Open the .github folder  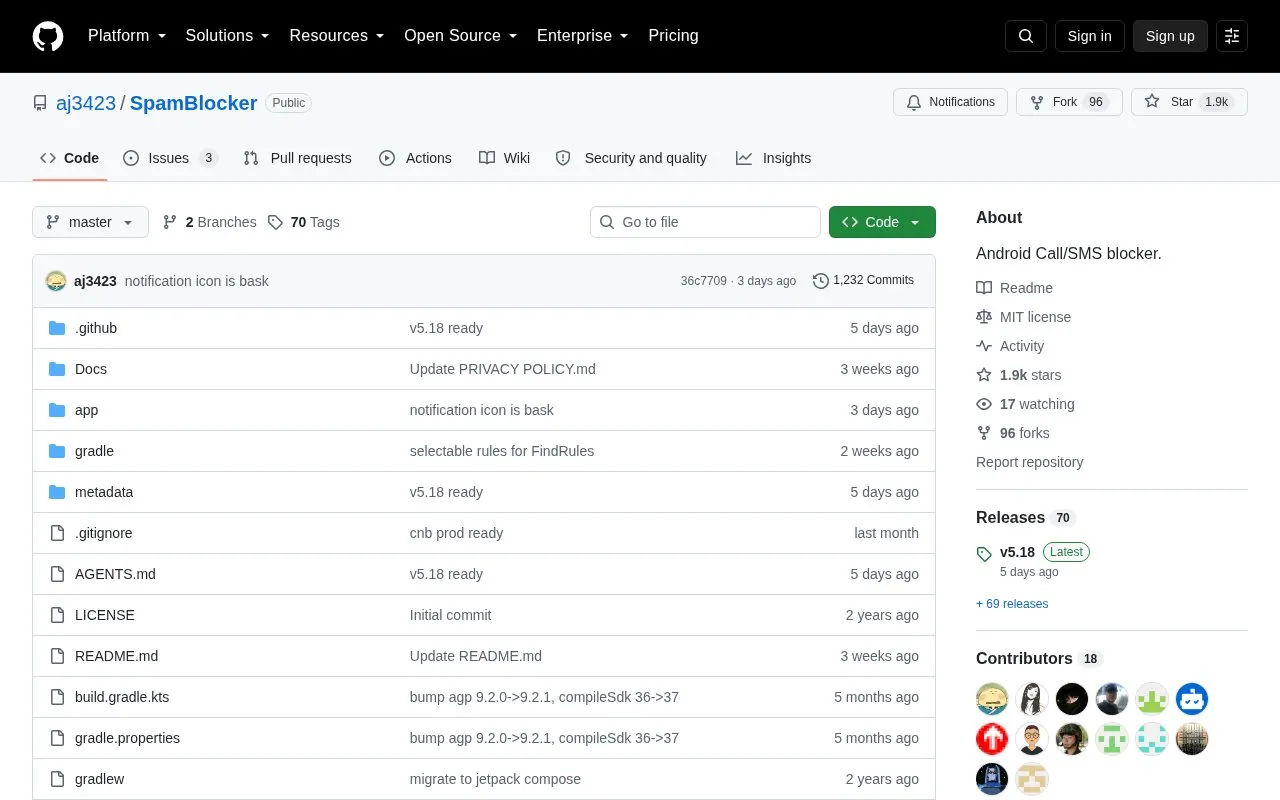tap(96, 328)
